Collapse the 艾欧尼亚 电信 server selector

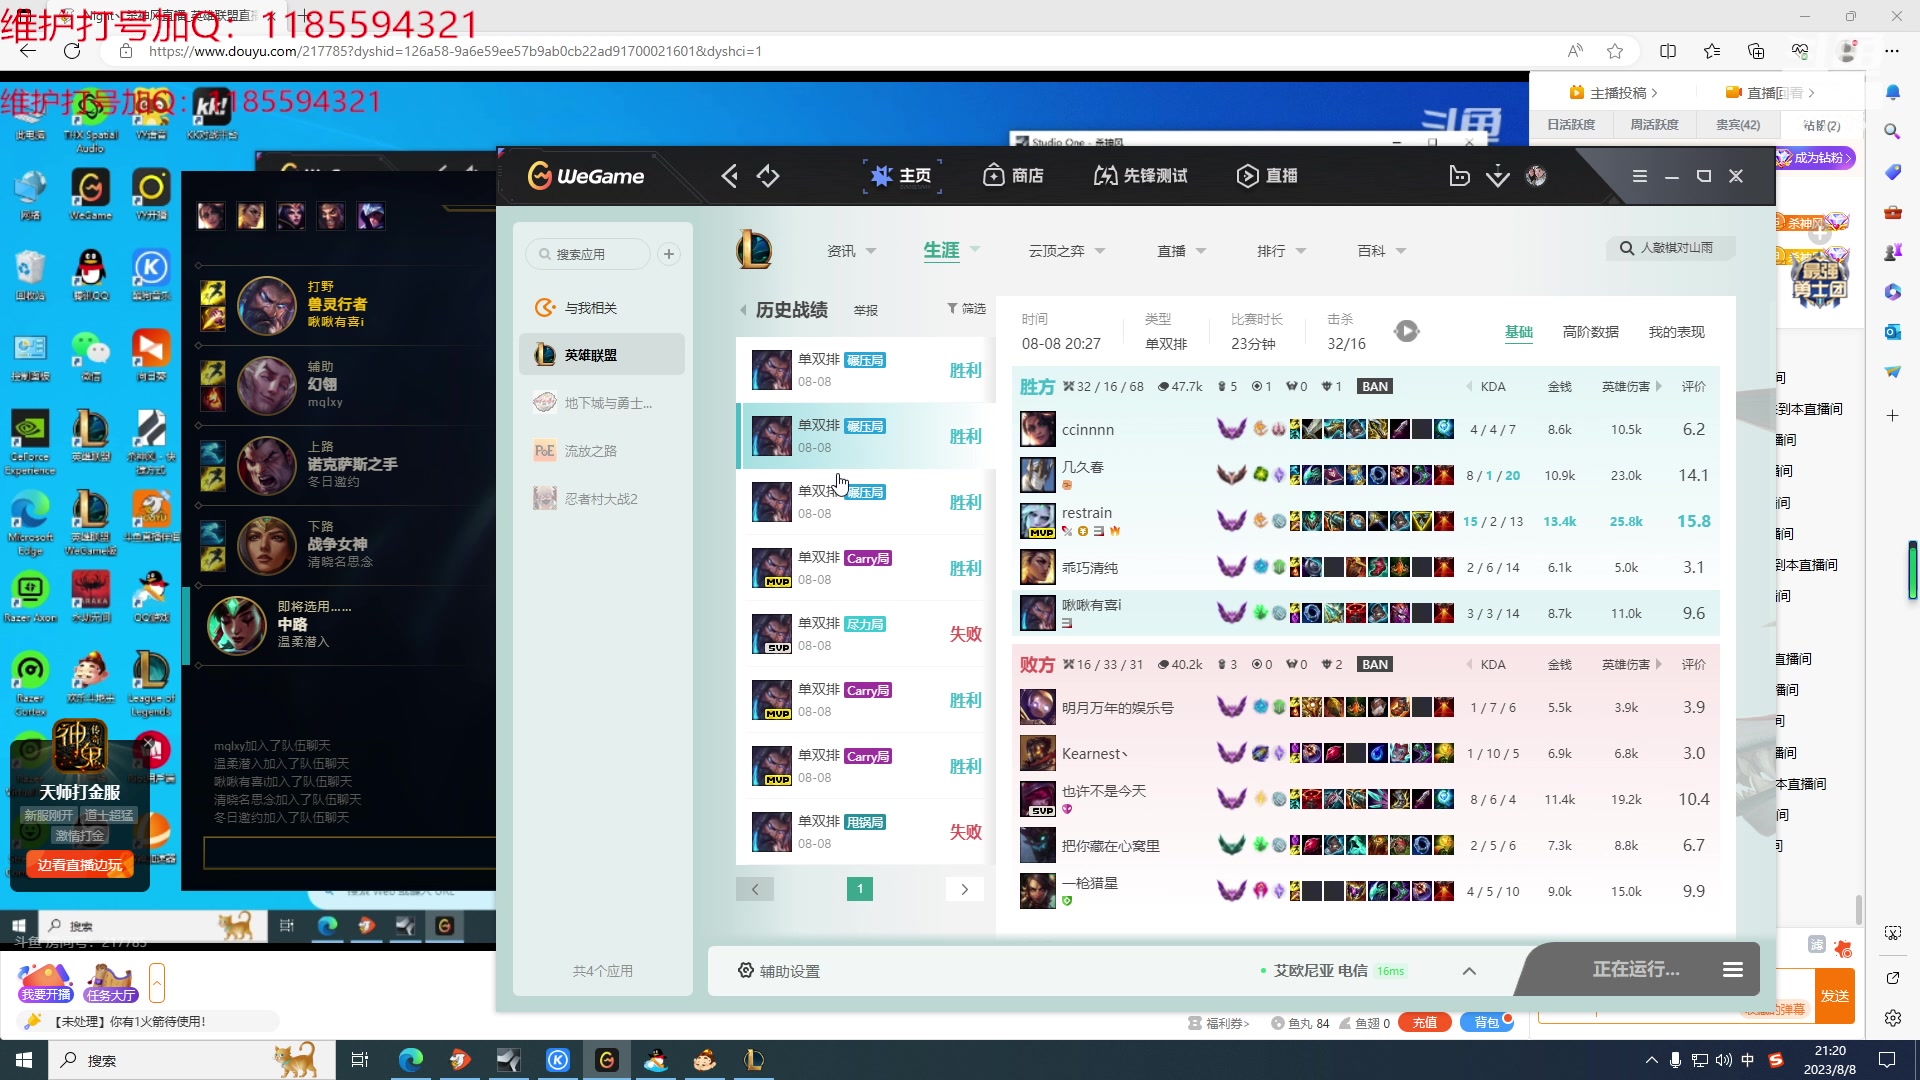(x=1469, y=970)
